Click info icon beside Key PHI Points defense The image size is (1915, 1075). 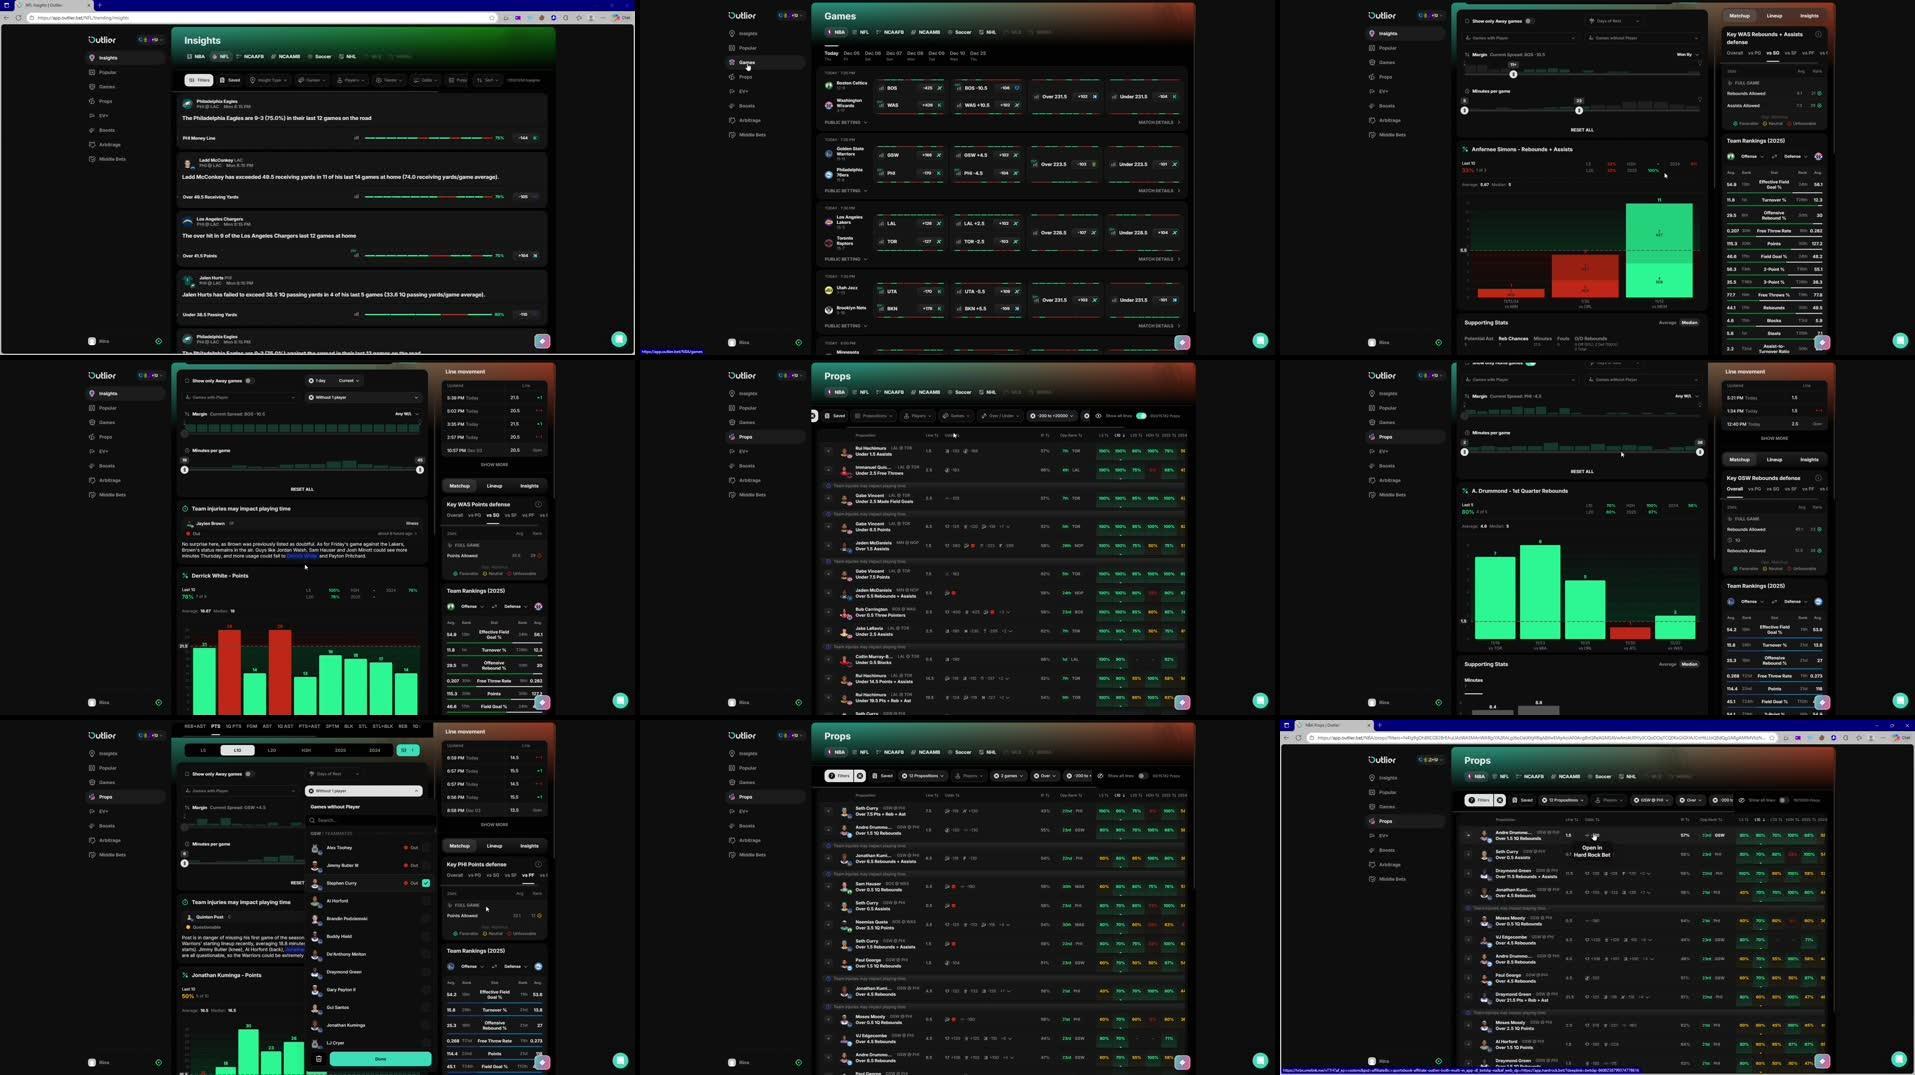tap(538, 865)
